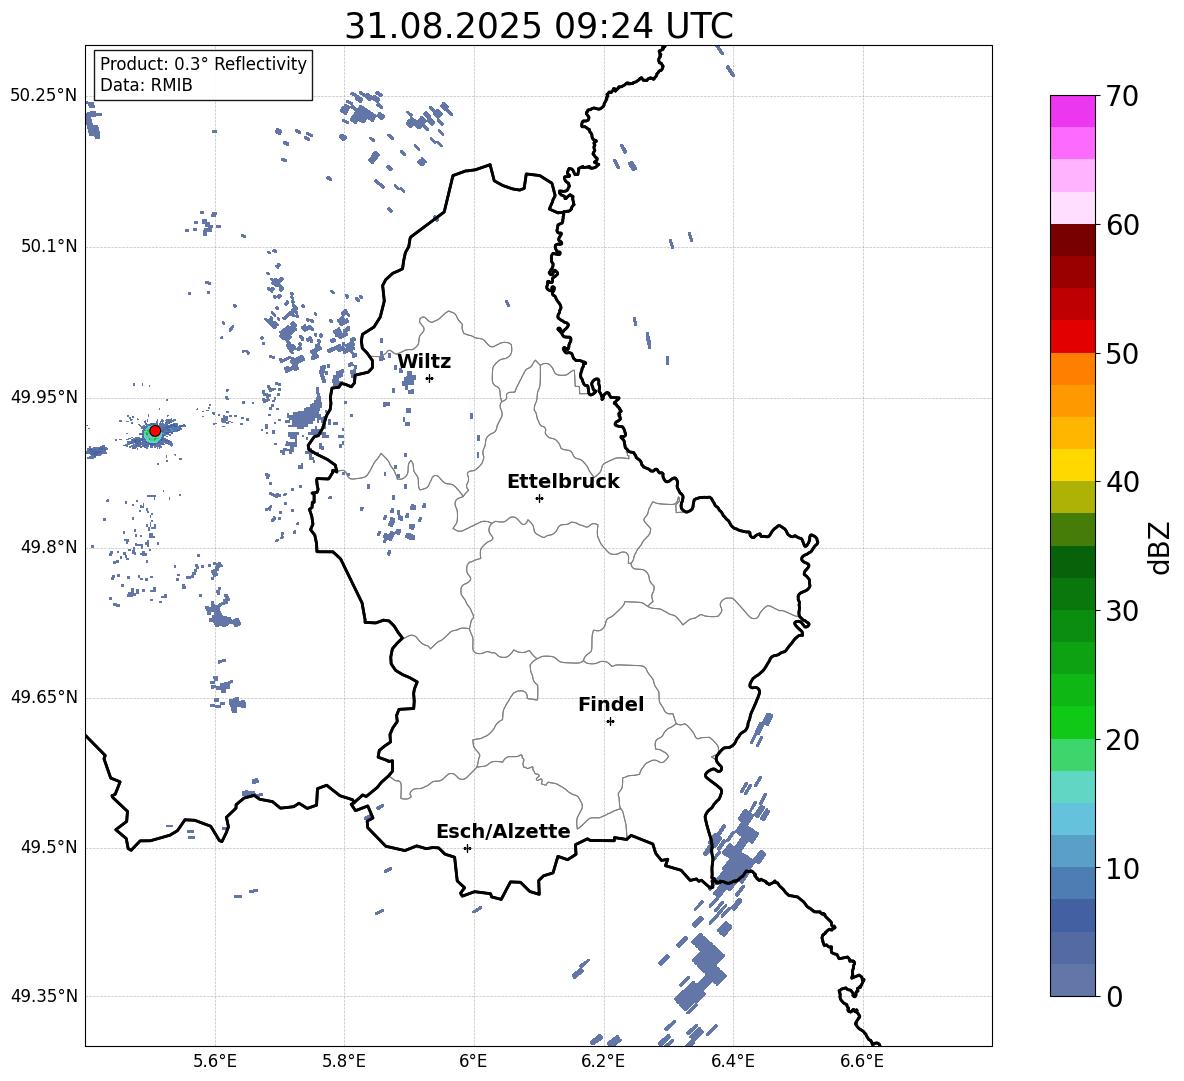Click the 6°E longitude label
The height and width of the screenshot is (1081, 1184).
pos(473,1061)
